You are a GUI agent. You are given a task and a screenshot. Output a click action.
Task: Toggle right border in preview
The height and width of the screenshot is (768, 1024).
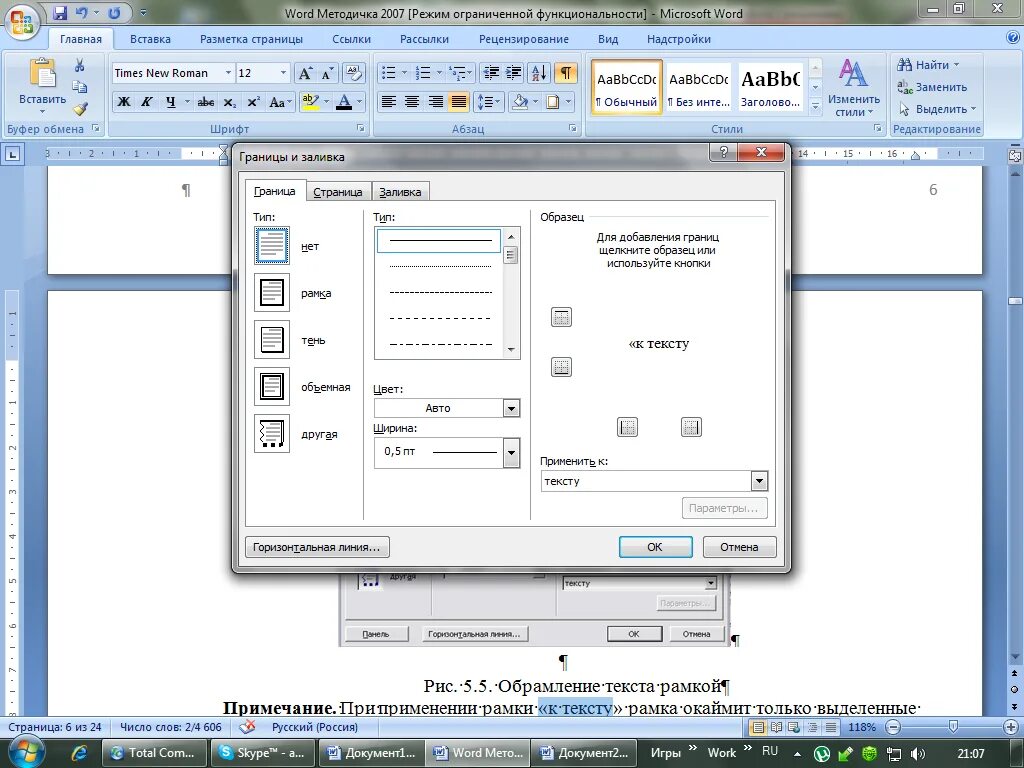tap(691, 427)
